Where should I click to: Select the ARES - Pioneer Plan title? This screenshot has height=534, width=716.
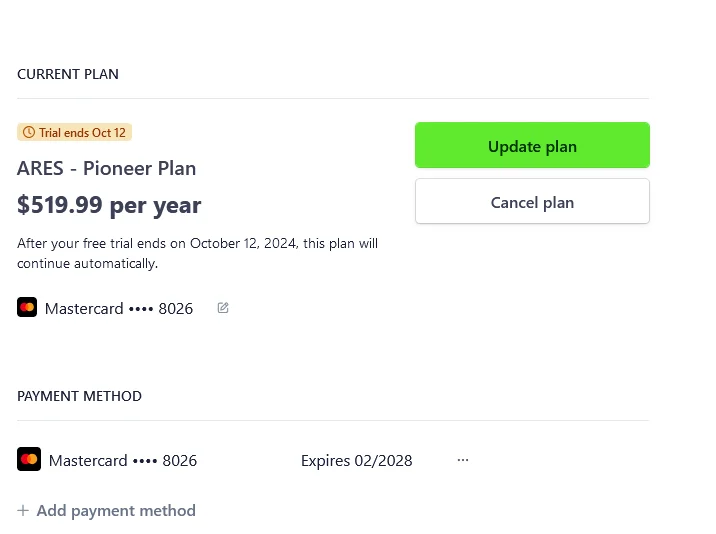106,169
